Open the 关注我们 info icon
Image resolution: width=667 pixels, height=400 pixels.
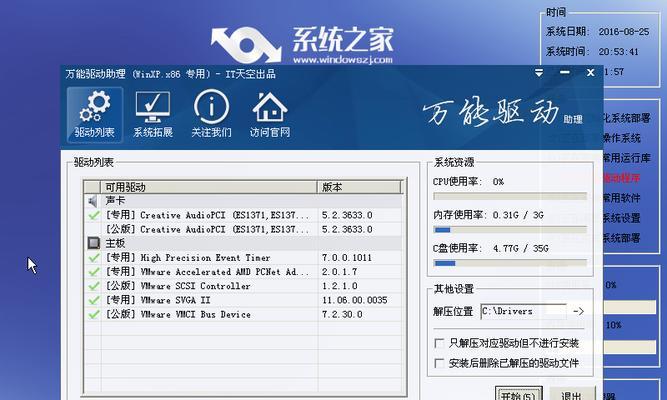(211, 114)
